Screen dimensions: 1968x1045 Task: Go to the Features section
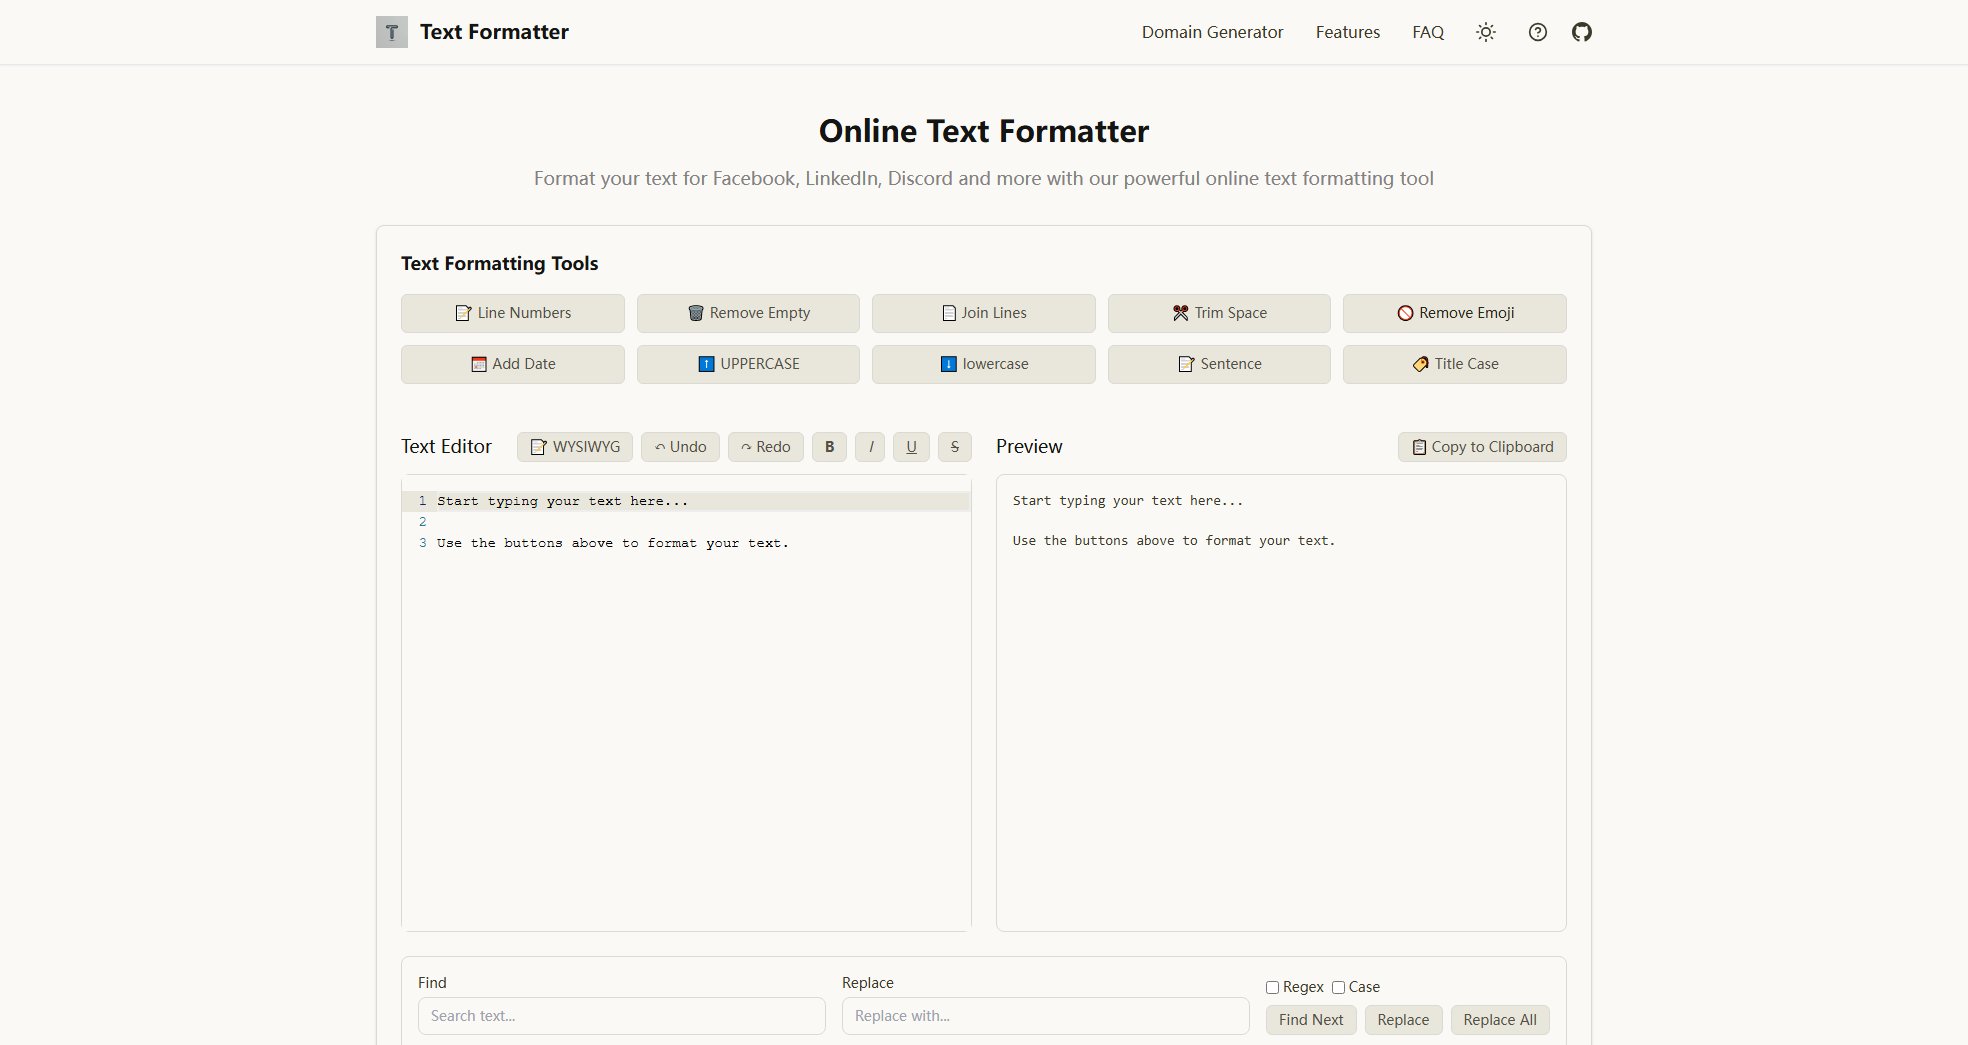tap(1347, 32)
